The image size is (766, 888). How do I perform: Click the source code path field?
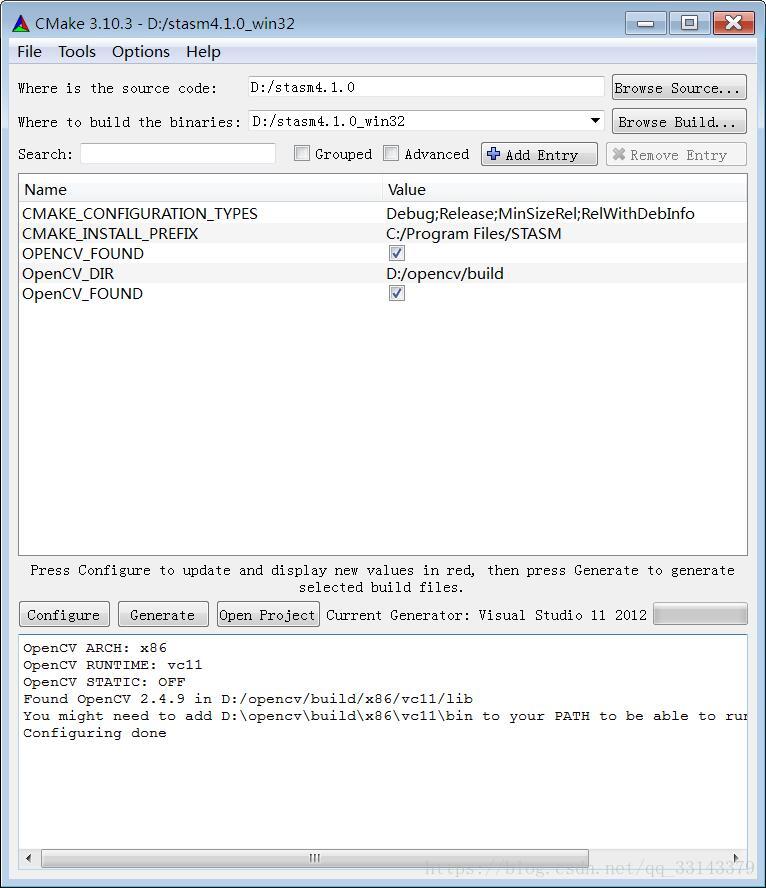426,87
